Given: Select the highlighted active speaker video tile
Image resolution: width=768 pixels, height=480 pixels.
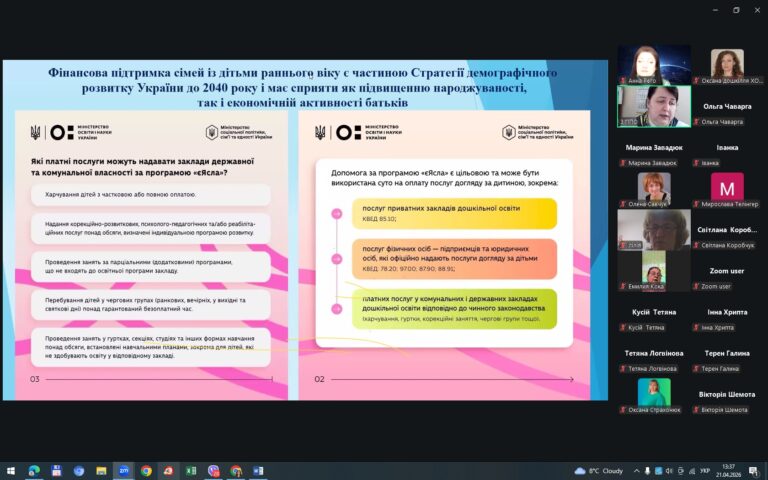Looking at the screenshot, I should tap(654, 107).
